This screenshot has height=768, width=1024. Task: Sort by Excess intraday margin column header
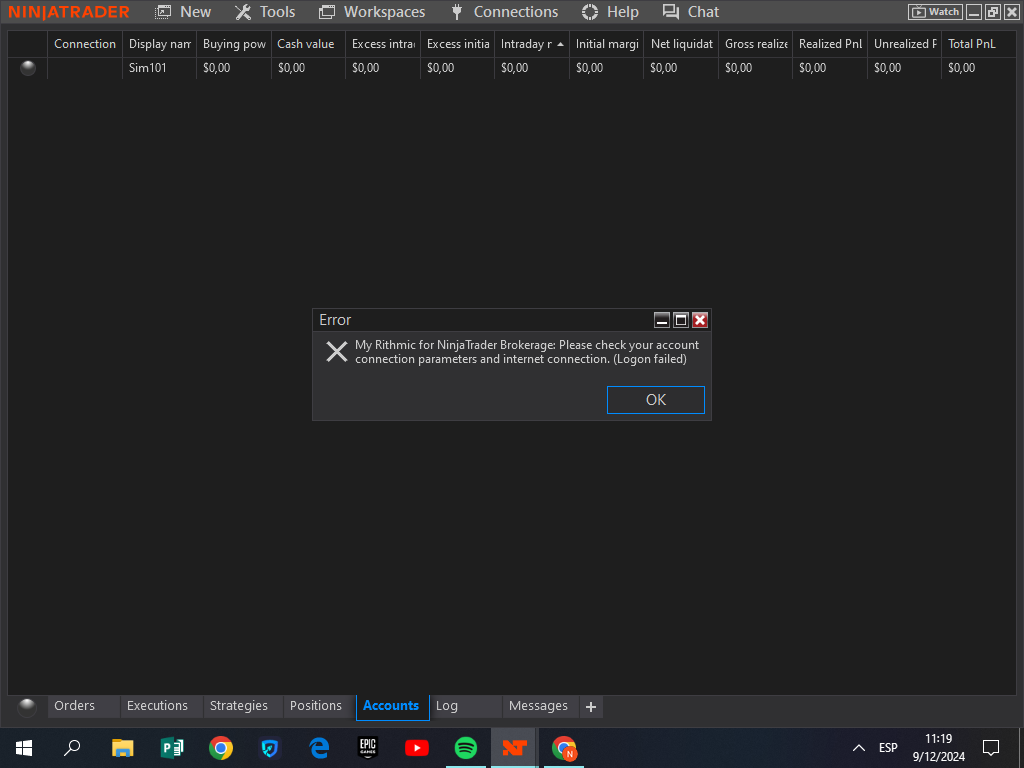[383, 44]
